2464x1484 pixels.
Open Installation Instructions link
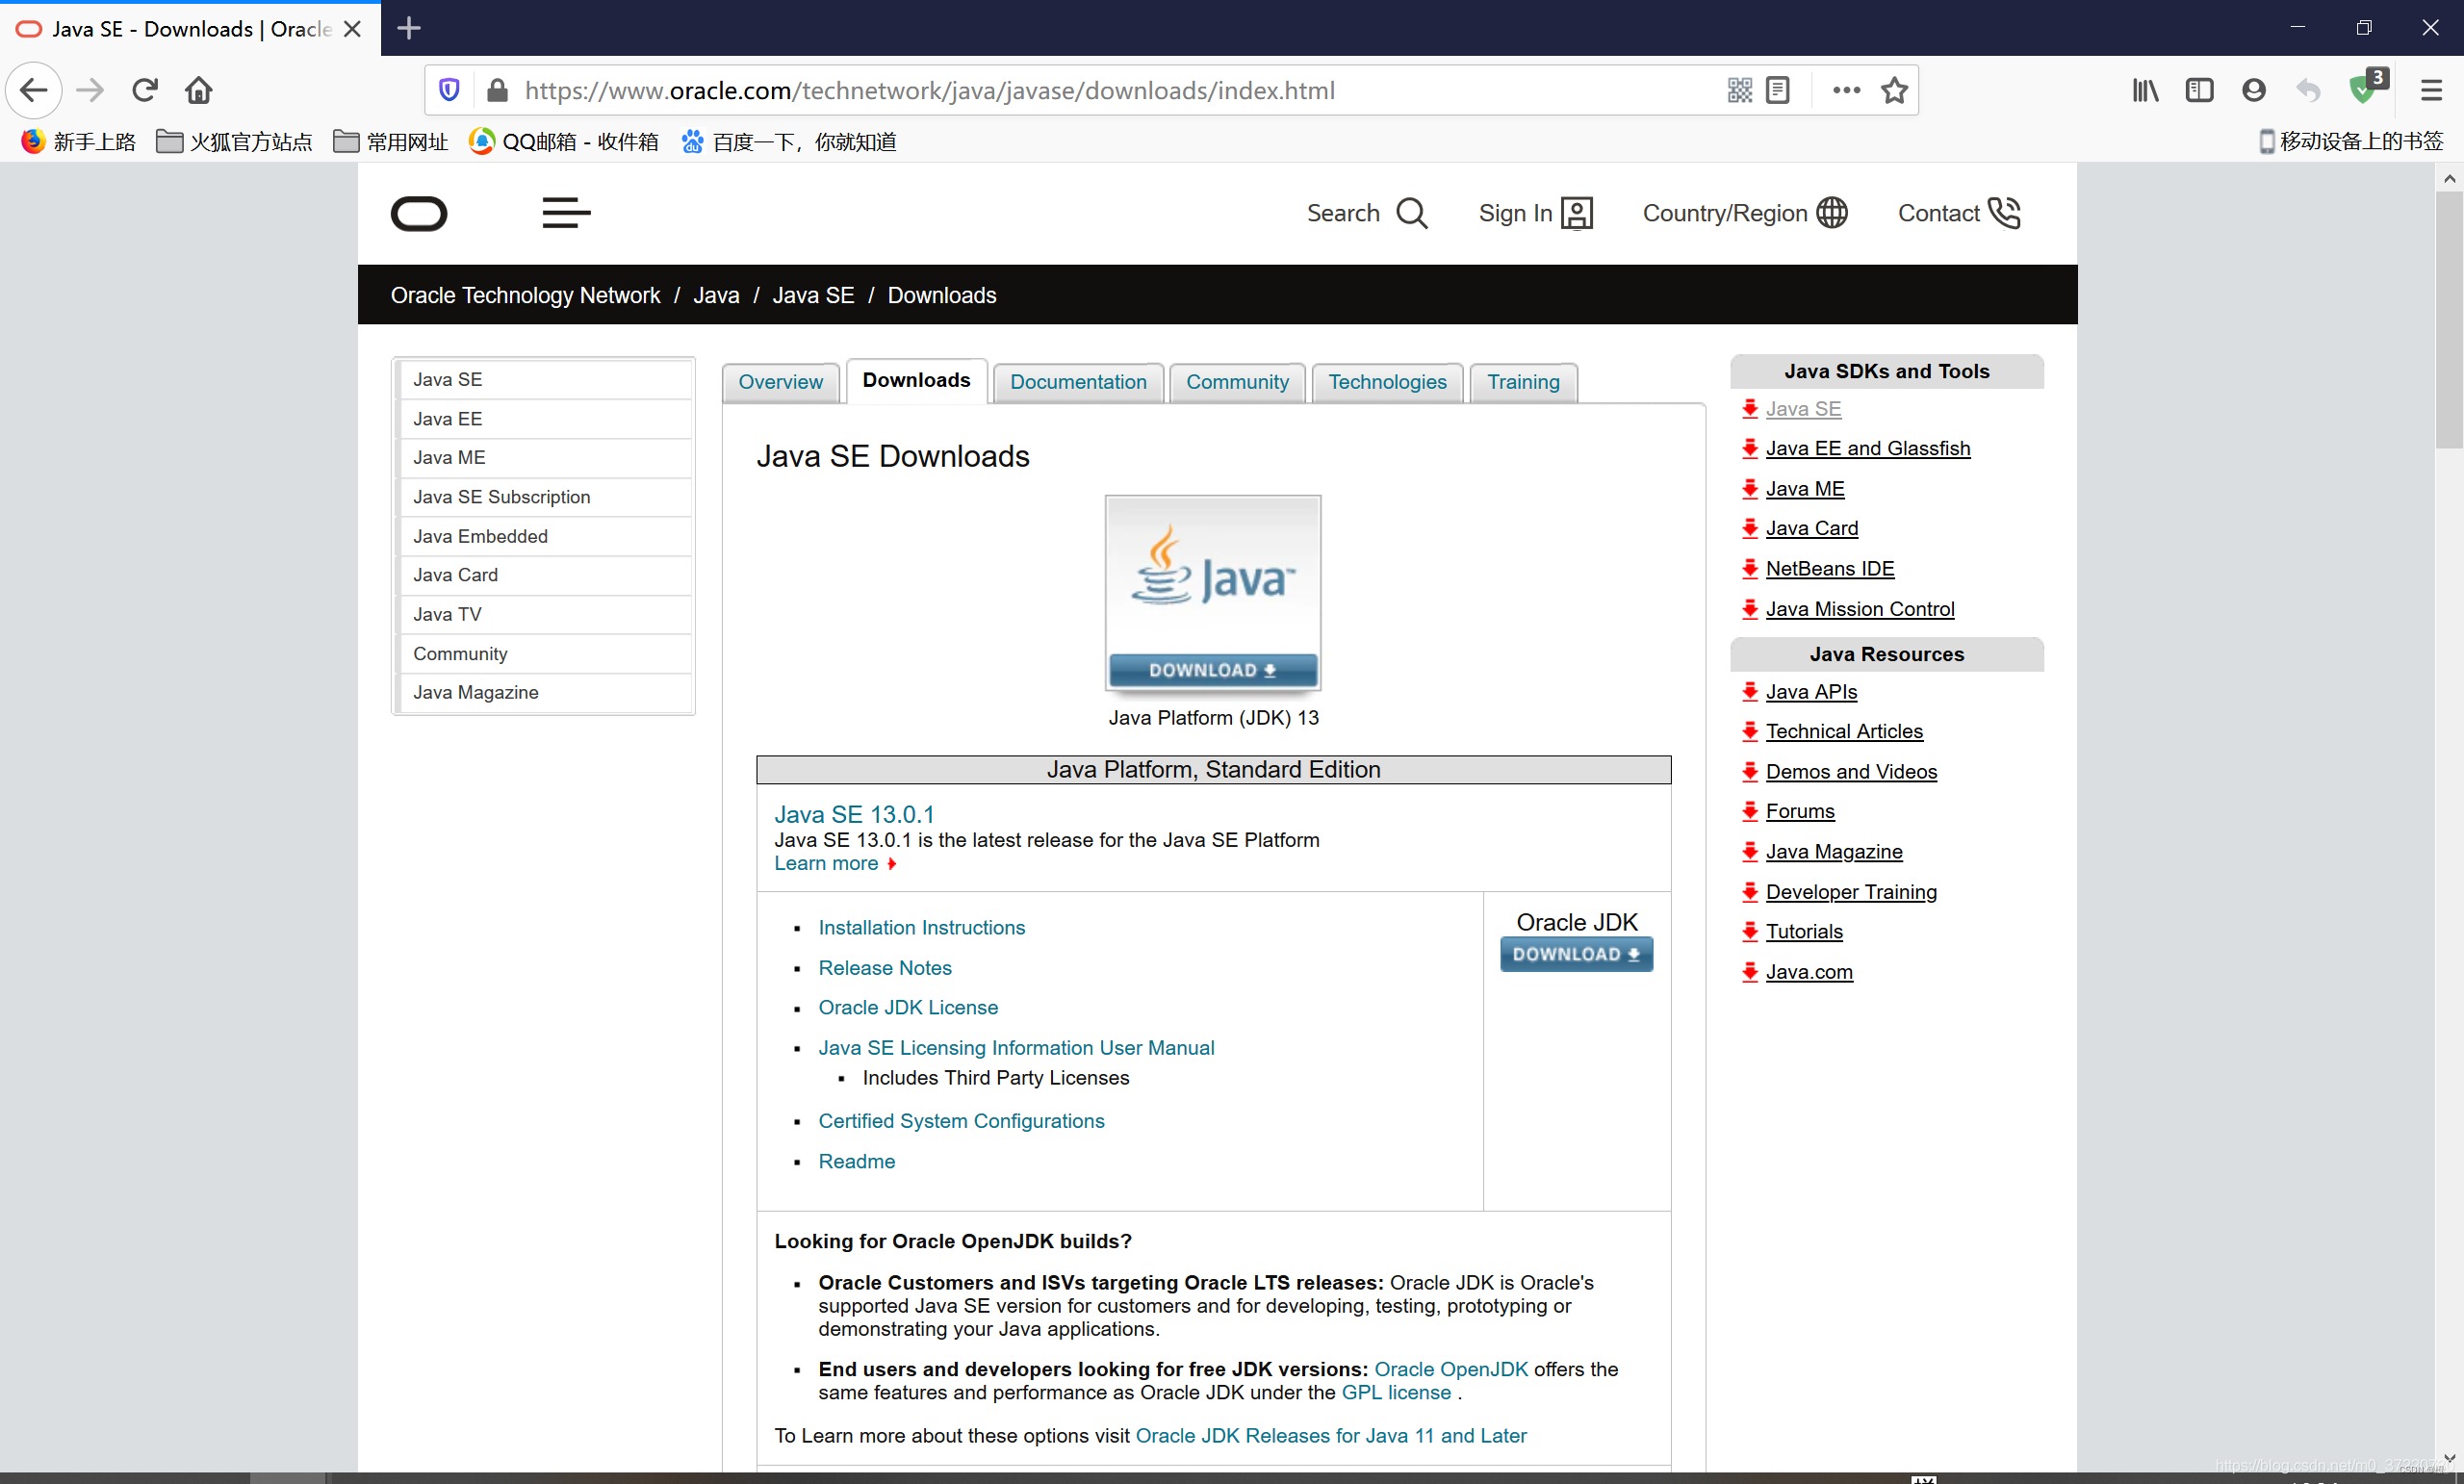[x=921, y=927]
